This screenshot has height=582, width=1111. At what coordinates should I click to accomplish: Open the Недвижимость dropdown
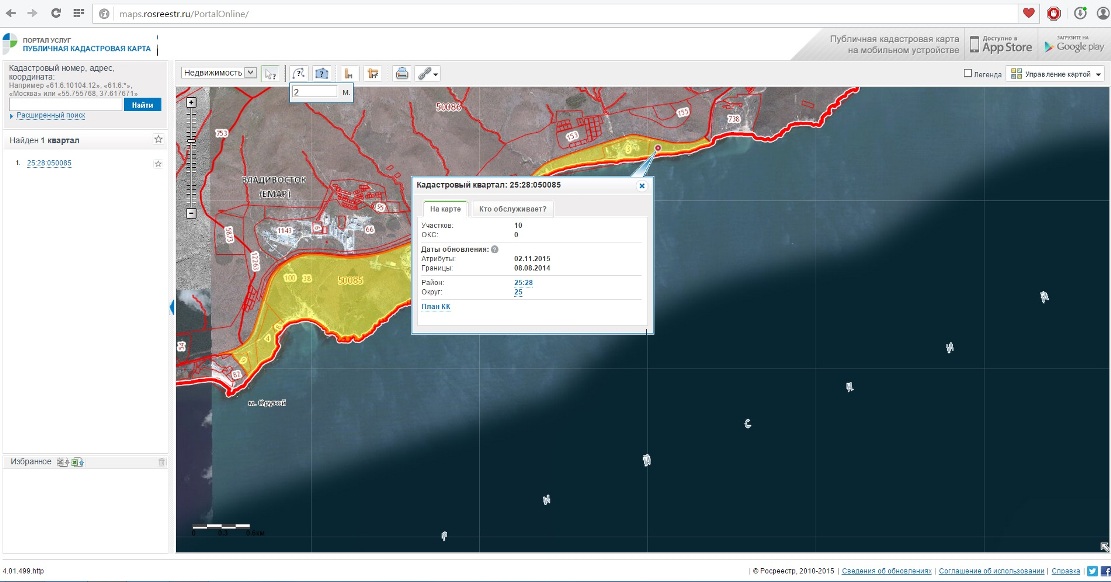pyautogui.click(x=218, y=73)
